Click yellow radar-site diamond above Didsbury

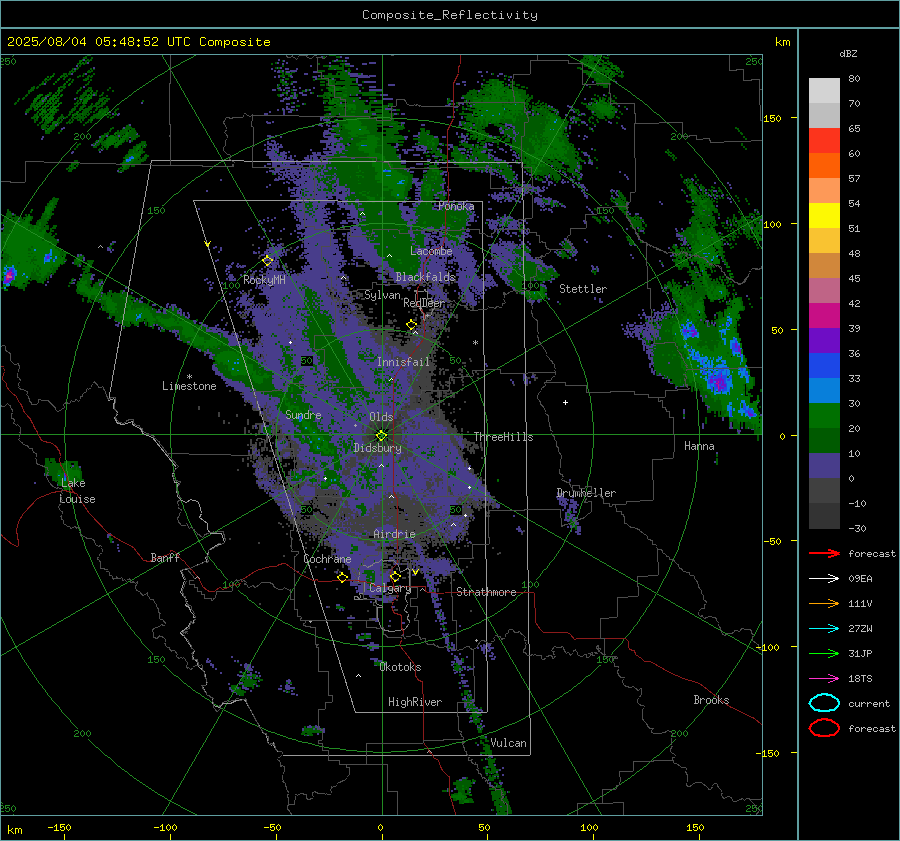tap(382, 436)
